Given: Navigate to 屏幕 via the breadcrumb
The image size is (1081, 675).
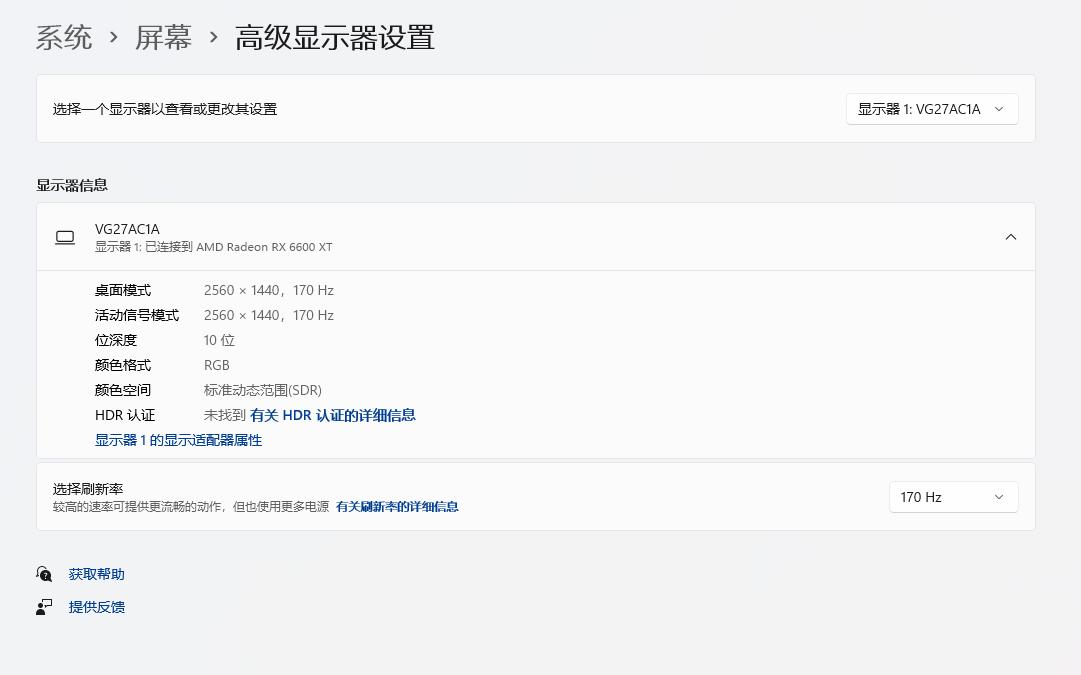Looking at the screenshot, I should click(163, 38).
